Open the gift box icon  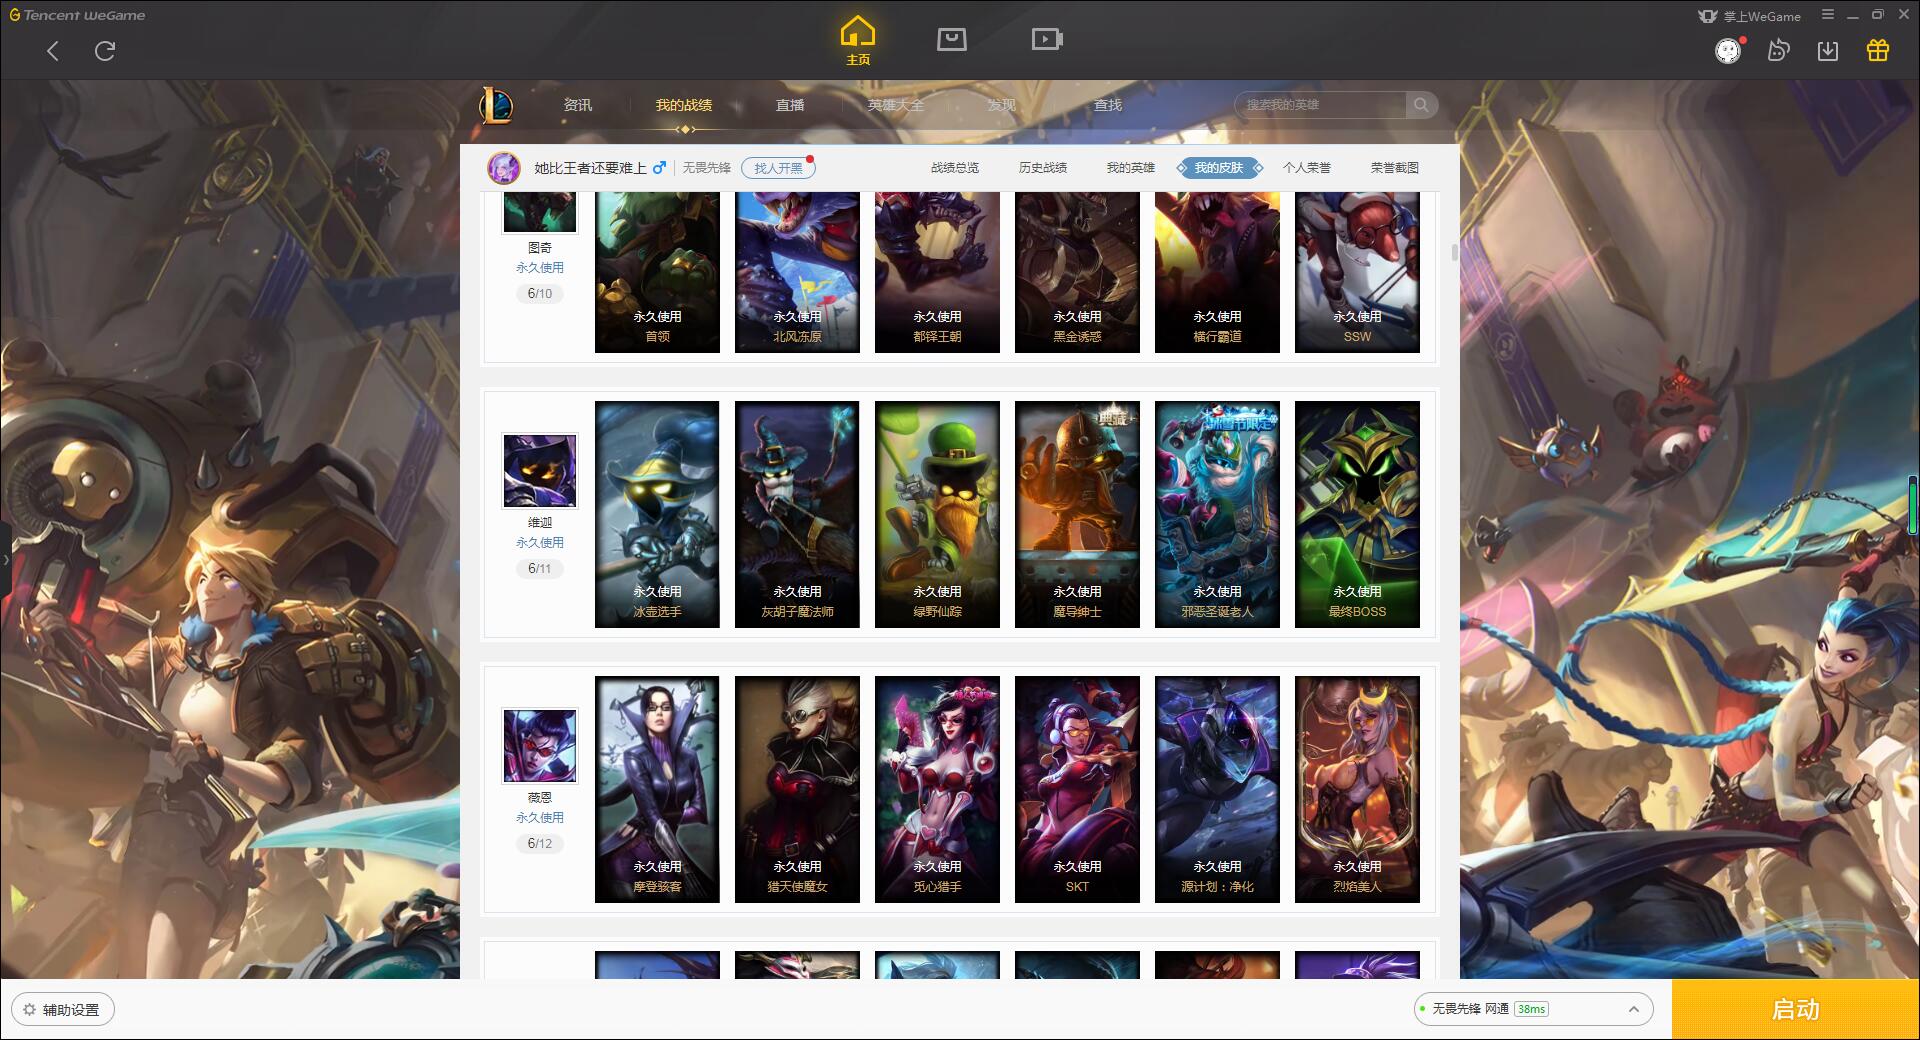click(1878, 51)
